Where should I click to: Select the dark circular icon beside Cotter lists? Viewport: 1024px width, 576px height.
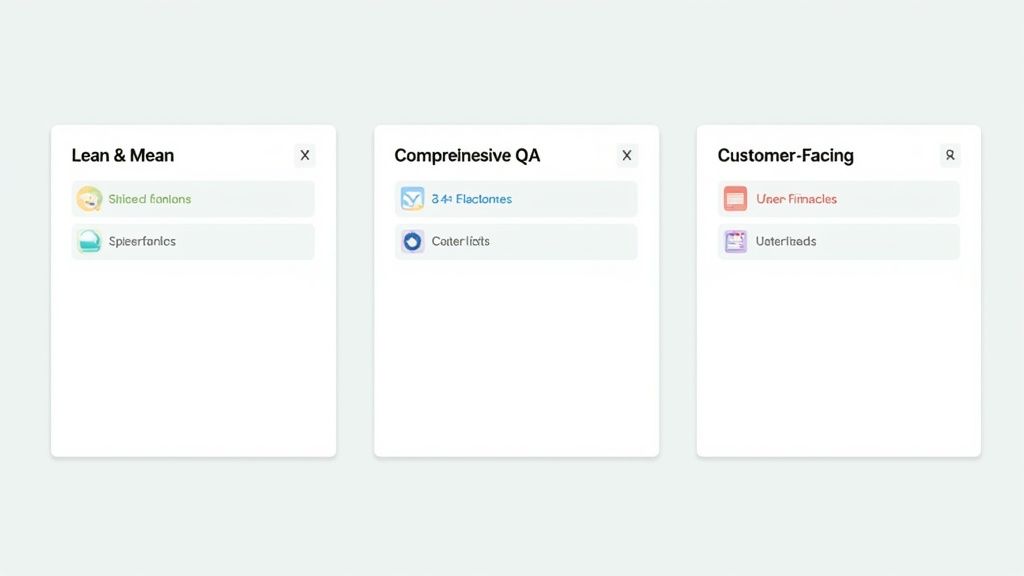click(411, 241)
